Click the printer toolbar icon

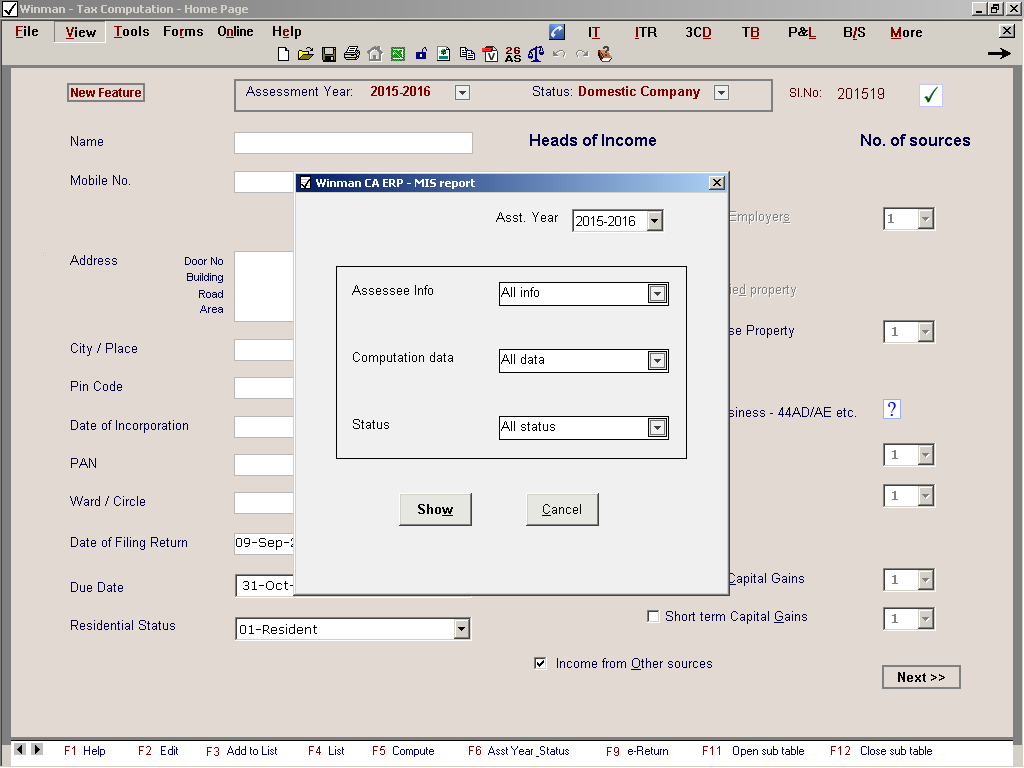pyautogui.click(x=351, y=54)
